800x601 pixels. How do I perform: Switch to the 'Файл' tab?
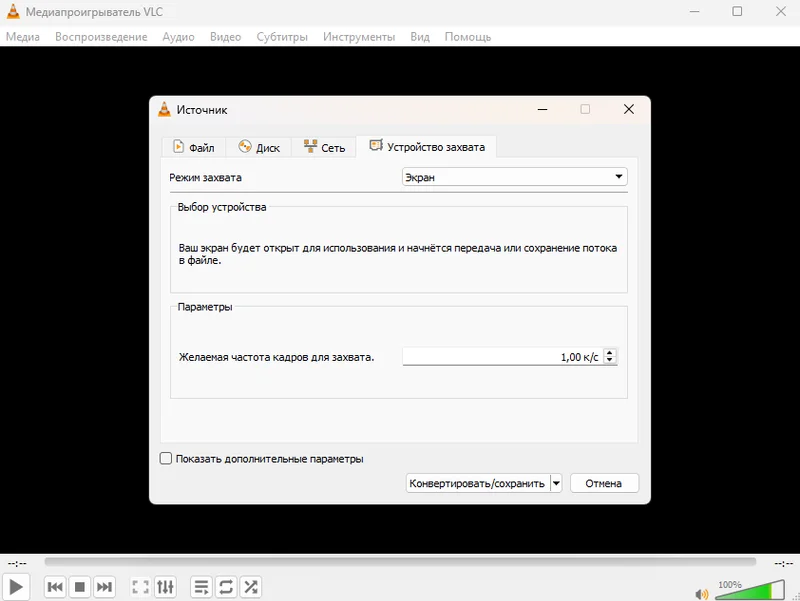[x=193, y=147]
